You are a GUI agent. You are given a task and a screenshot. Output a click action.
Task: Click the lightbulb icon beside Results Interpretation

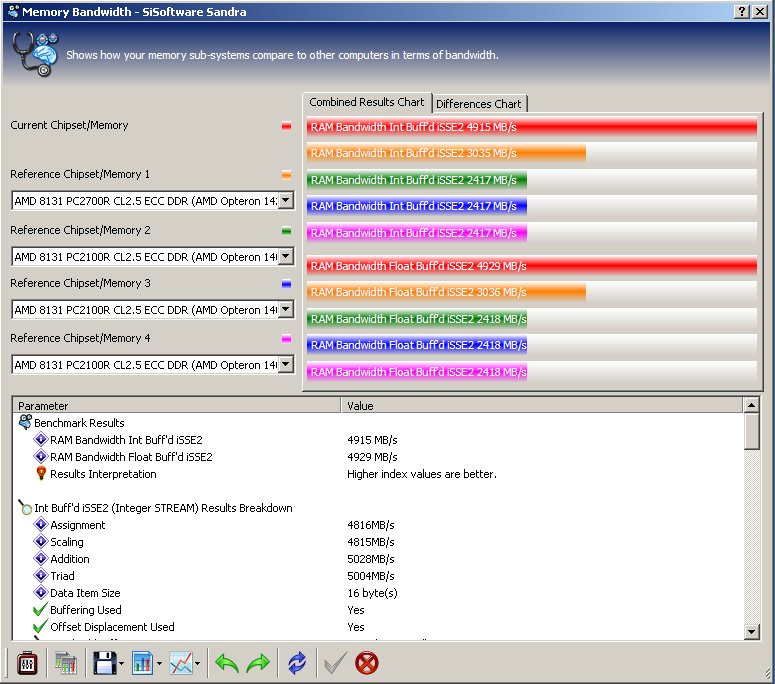click(x=41, y=473)
